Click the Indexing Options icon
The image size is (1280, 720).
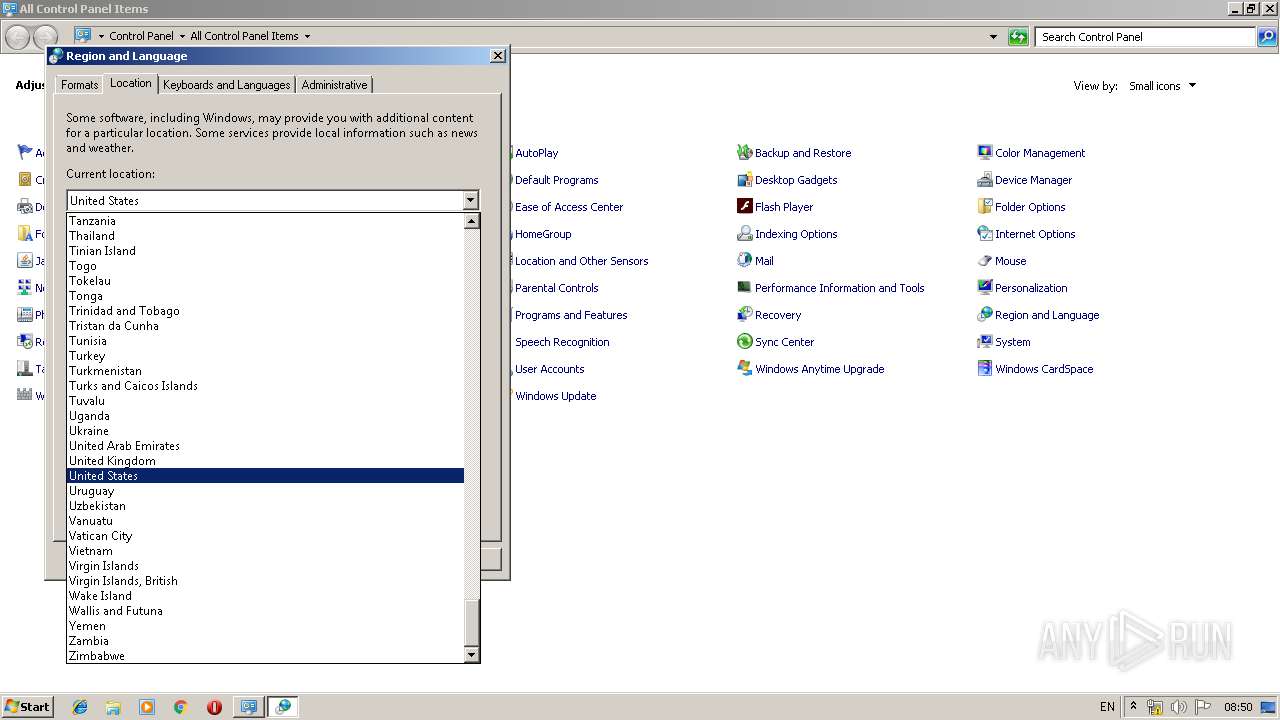click(744, 234)
